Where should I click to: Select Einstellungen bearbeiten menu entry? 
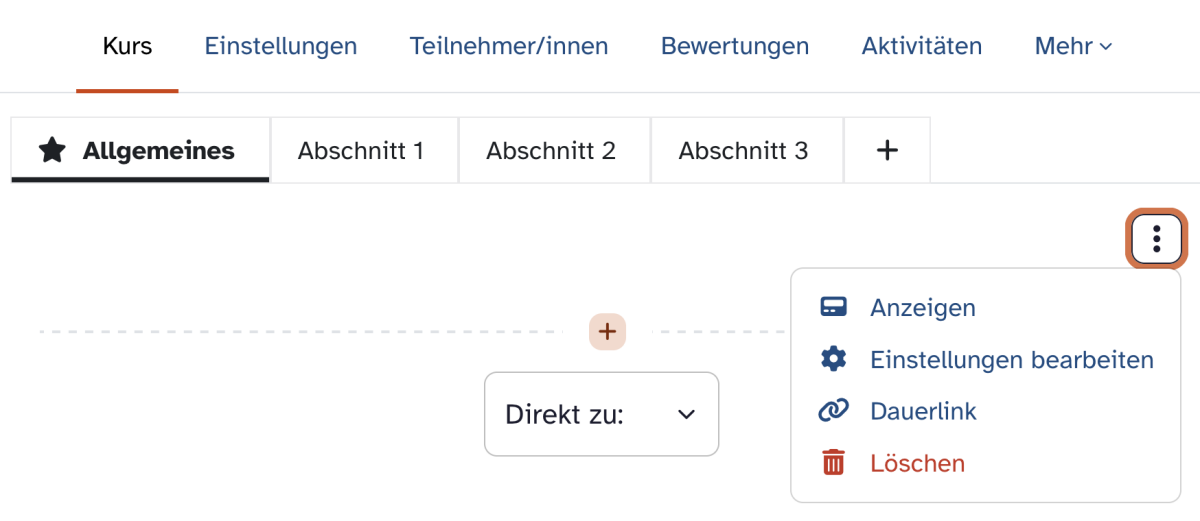coord(1011,359)
